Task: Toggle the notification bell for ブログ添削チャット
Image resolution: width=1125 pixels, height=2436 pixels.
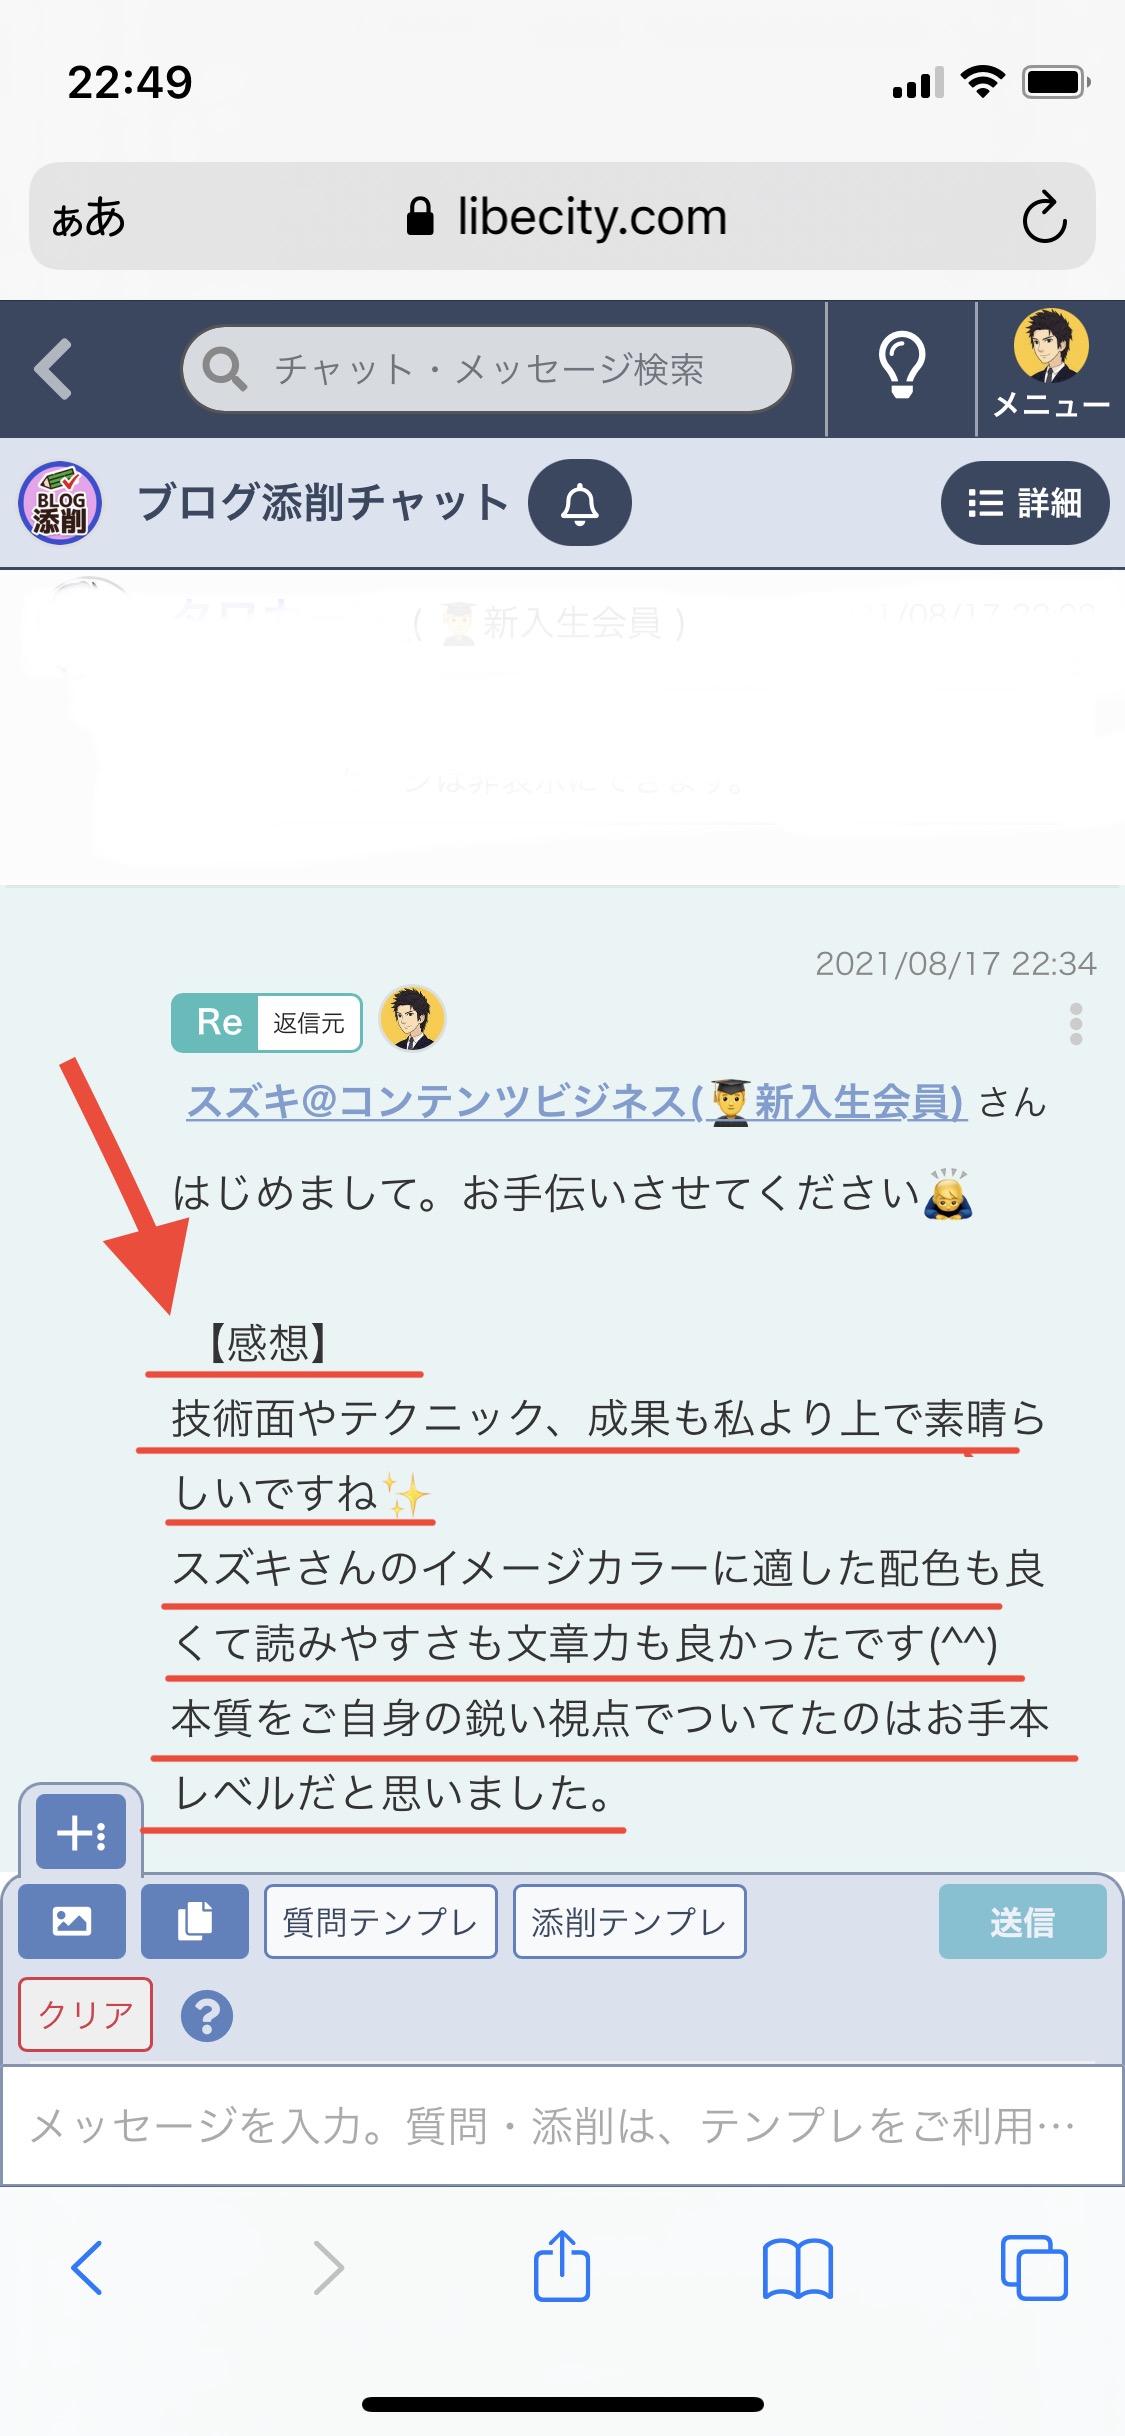Action: 580,503
